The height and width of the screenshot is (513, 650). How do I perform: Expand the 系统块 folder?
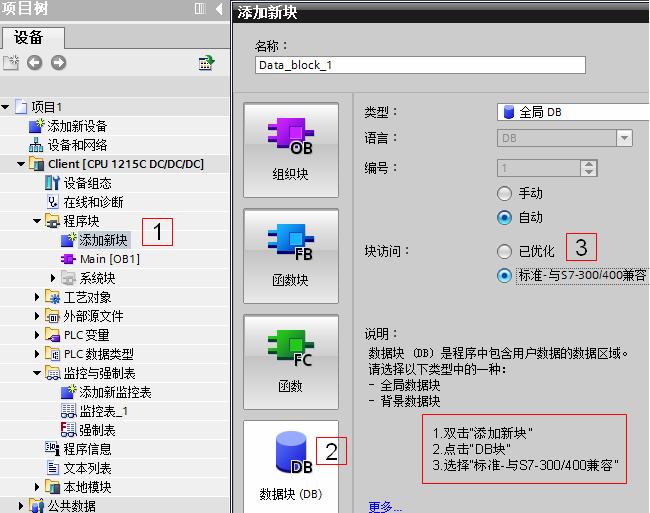[x=53, y=278]
